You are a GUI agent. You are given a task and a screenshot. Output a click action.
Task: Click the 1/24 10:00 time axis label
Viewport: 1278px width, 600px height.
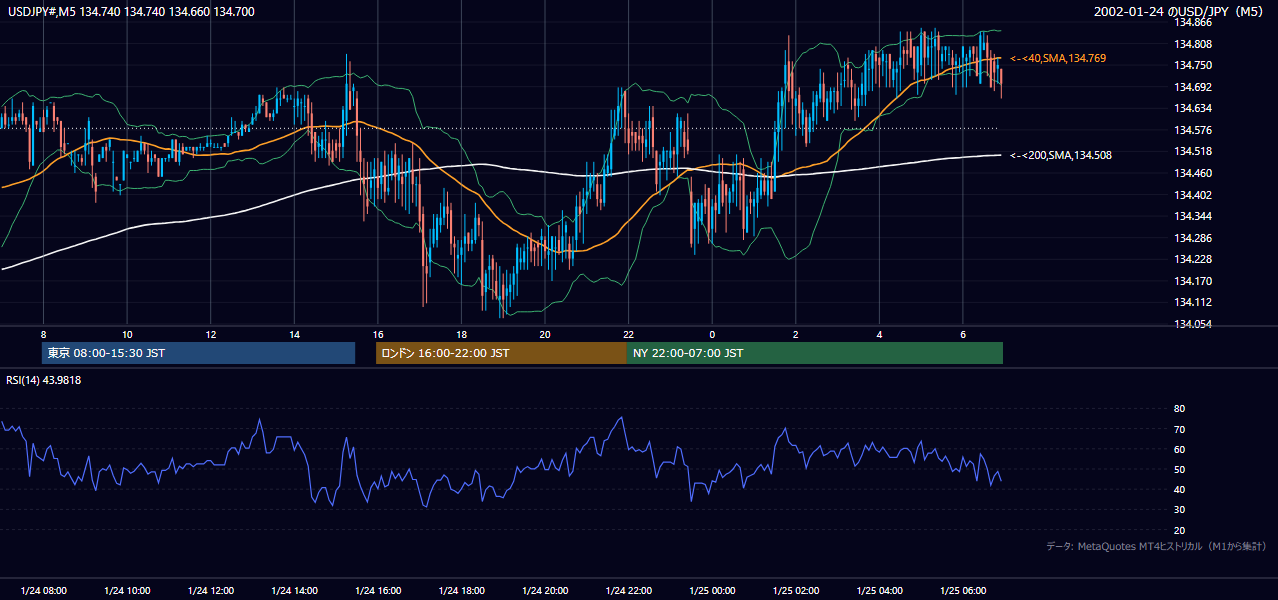coord(127,591)
